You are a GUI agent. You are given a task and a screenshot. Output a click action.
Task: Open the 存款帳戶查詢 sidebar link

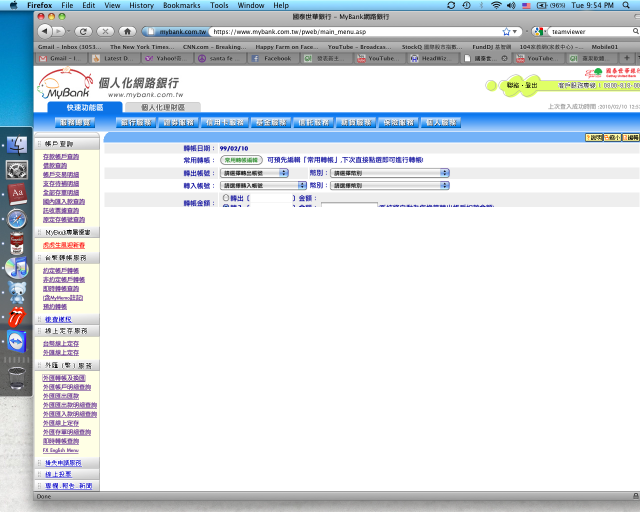coord(61,157)
